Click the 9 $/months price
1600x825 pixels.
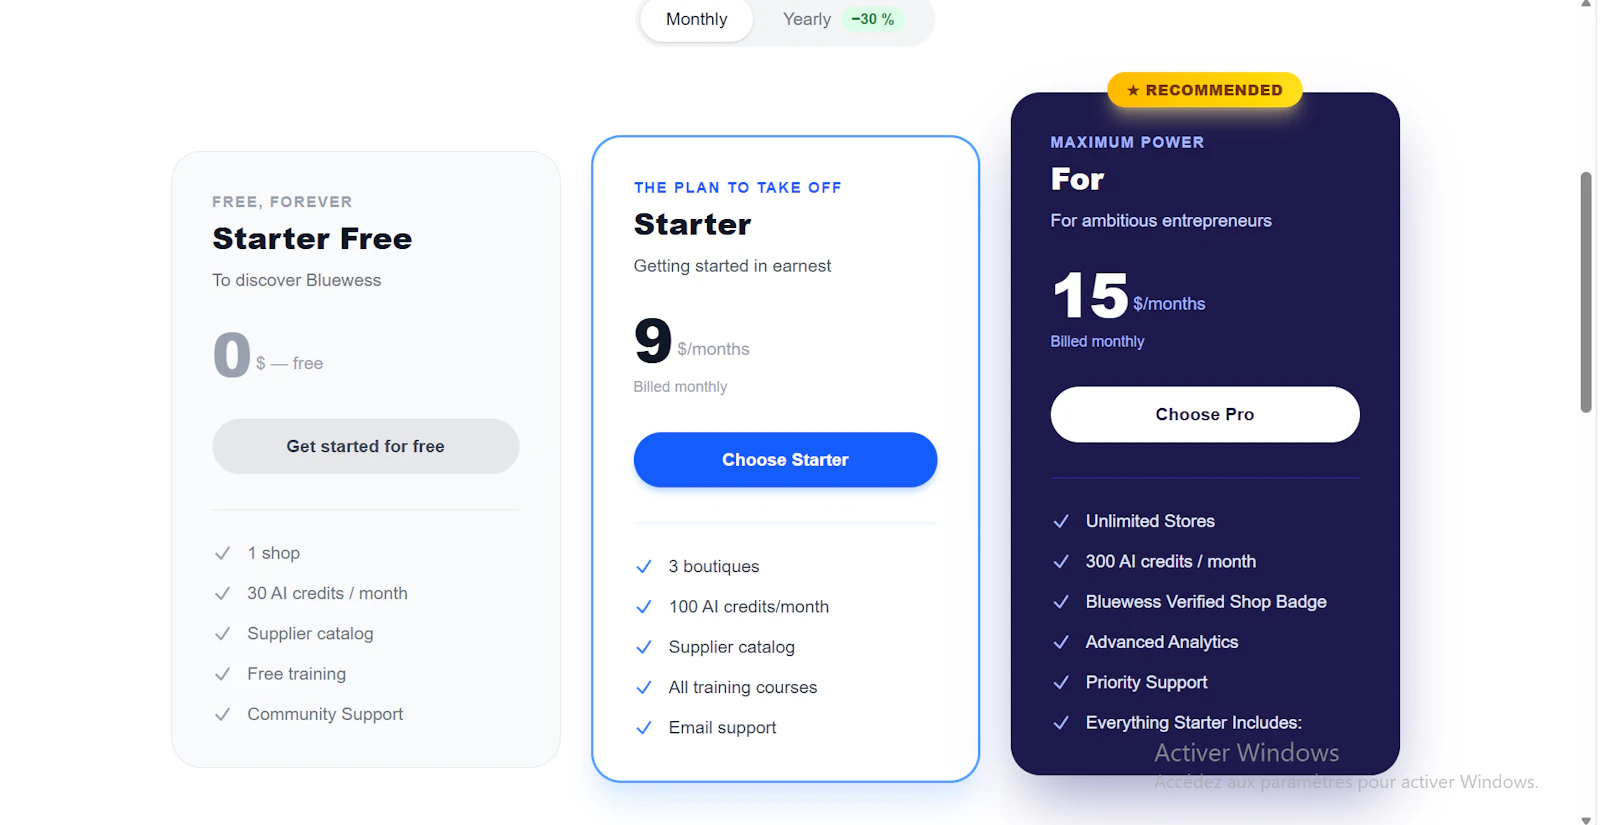[x=691, y=341]
